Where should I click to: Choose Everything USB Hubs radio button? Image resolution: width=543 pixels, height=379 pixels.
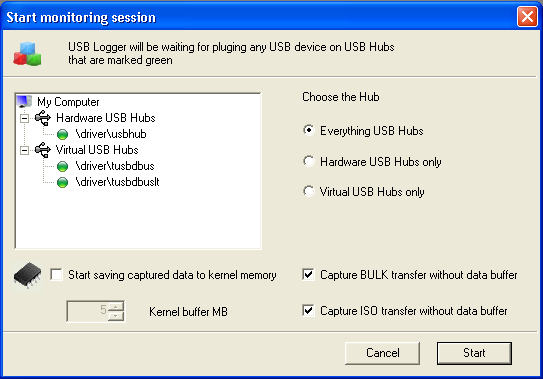[309, 130]
